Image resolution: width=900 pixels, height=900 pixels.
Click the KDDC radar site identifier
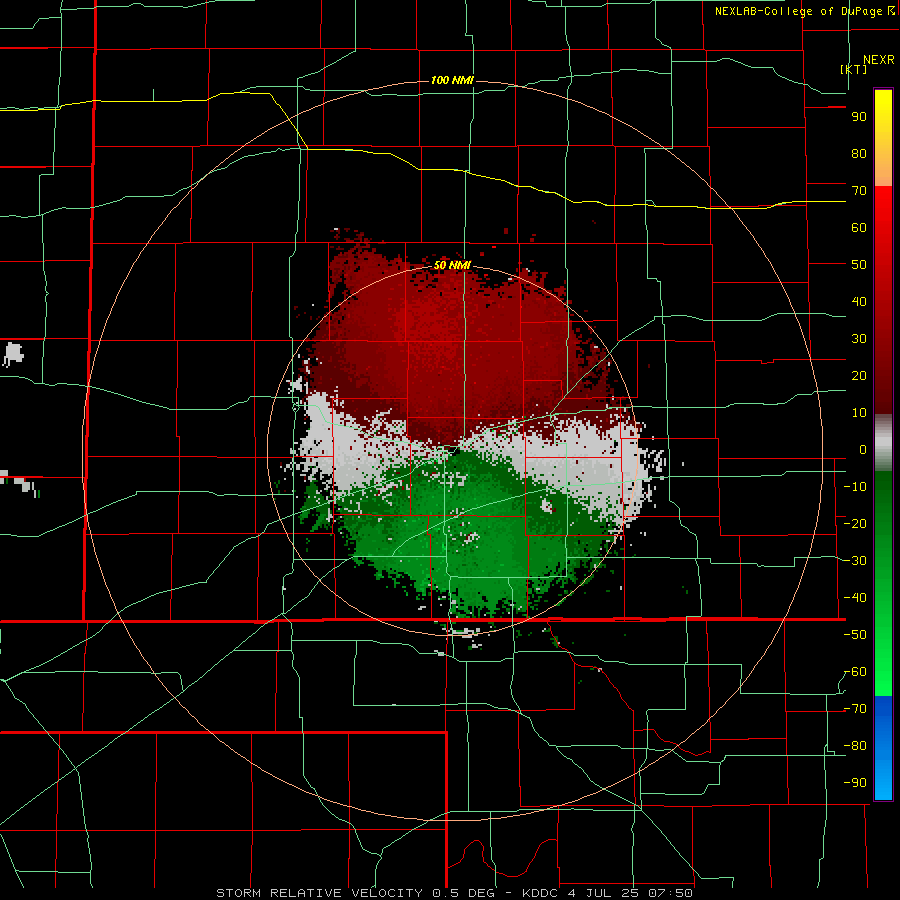[x=542, y=893]
